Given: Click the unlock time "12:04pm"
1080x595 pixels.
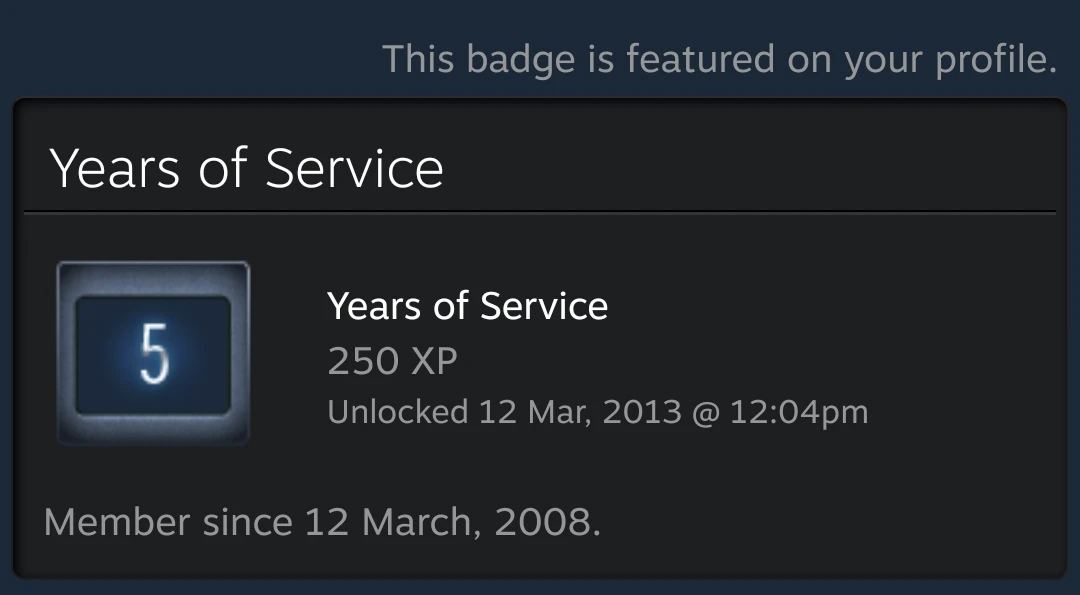Looking at the screenshot, I should pos(799,412).
